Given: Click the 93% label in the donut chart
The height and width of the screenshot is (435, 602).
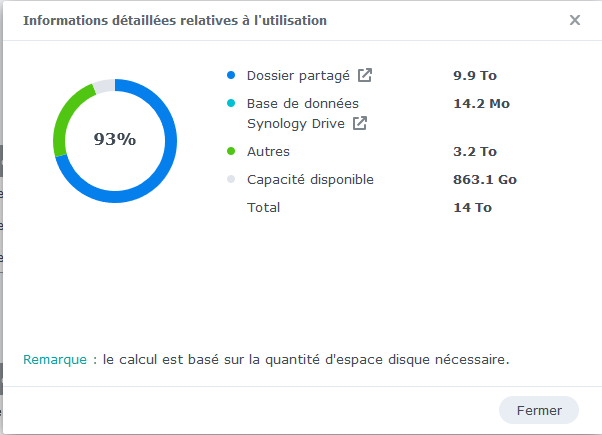Looking at the screenshot, I should [x=115, y=139].
